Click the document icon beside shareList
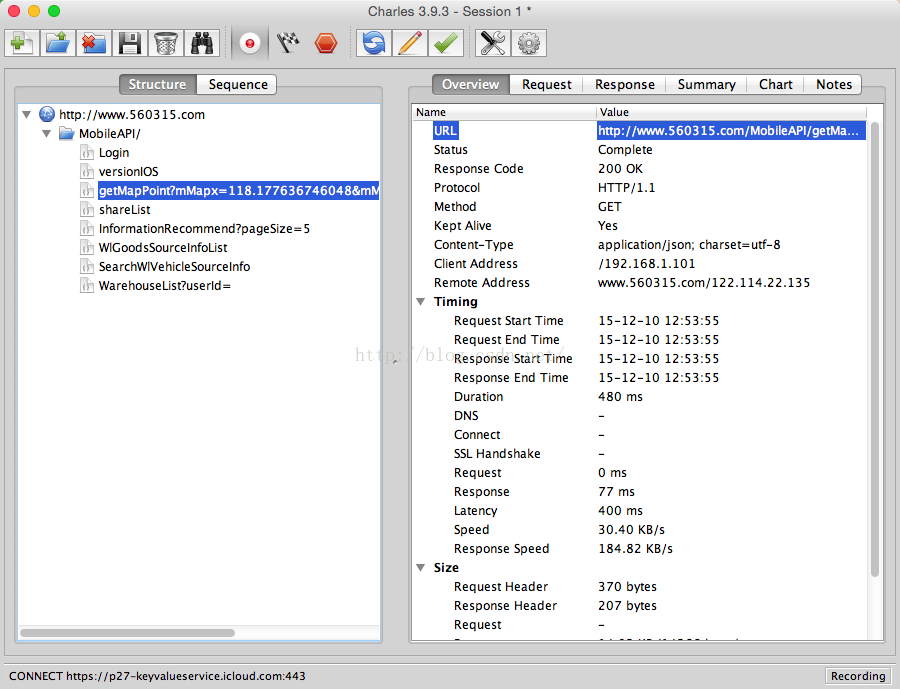Screen dimensions: 900x689 pyautogui.click(x=87, y=210)
